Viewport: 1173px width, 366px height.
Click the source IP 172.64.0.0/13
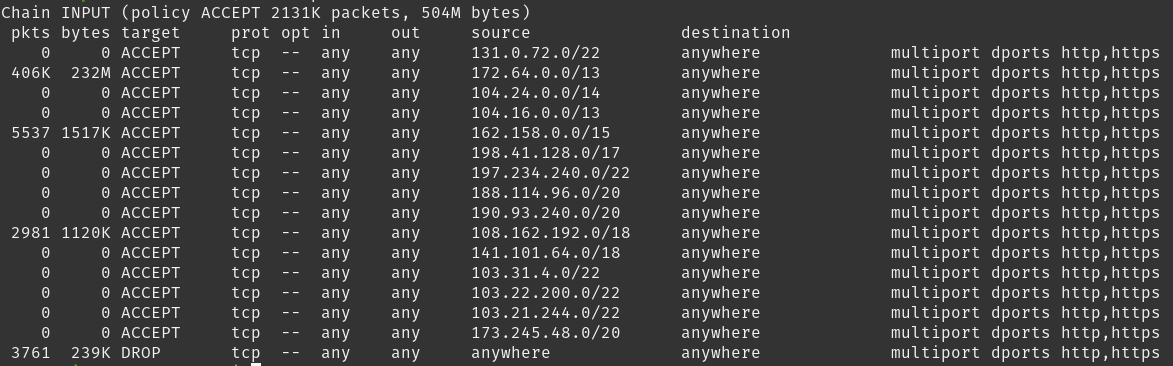click(x=536, y=73)
